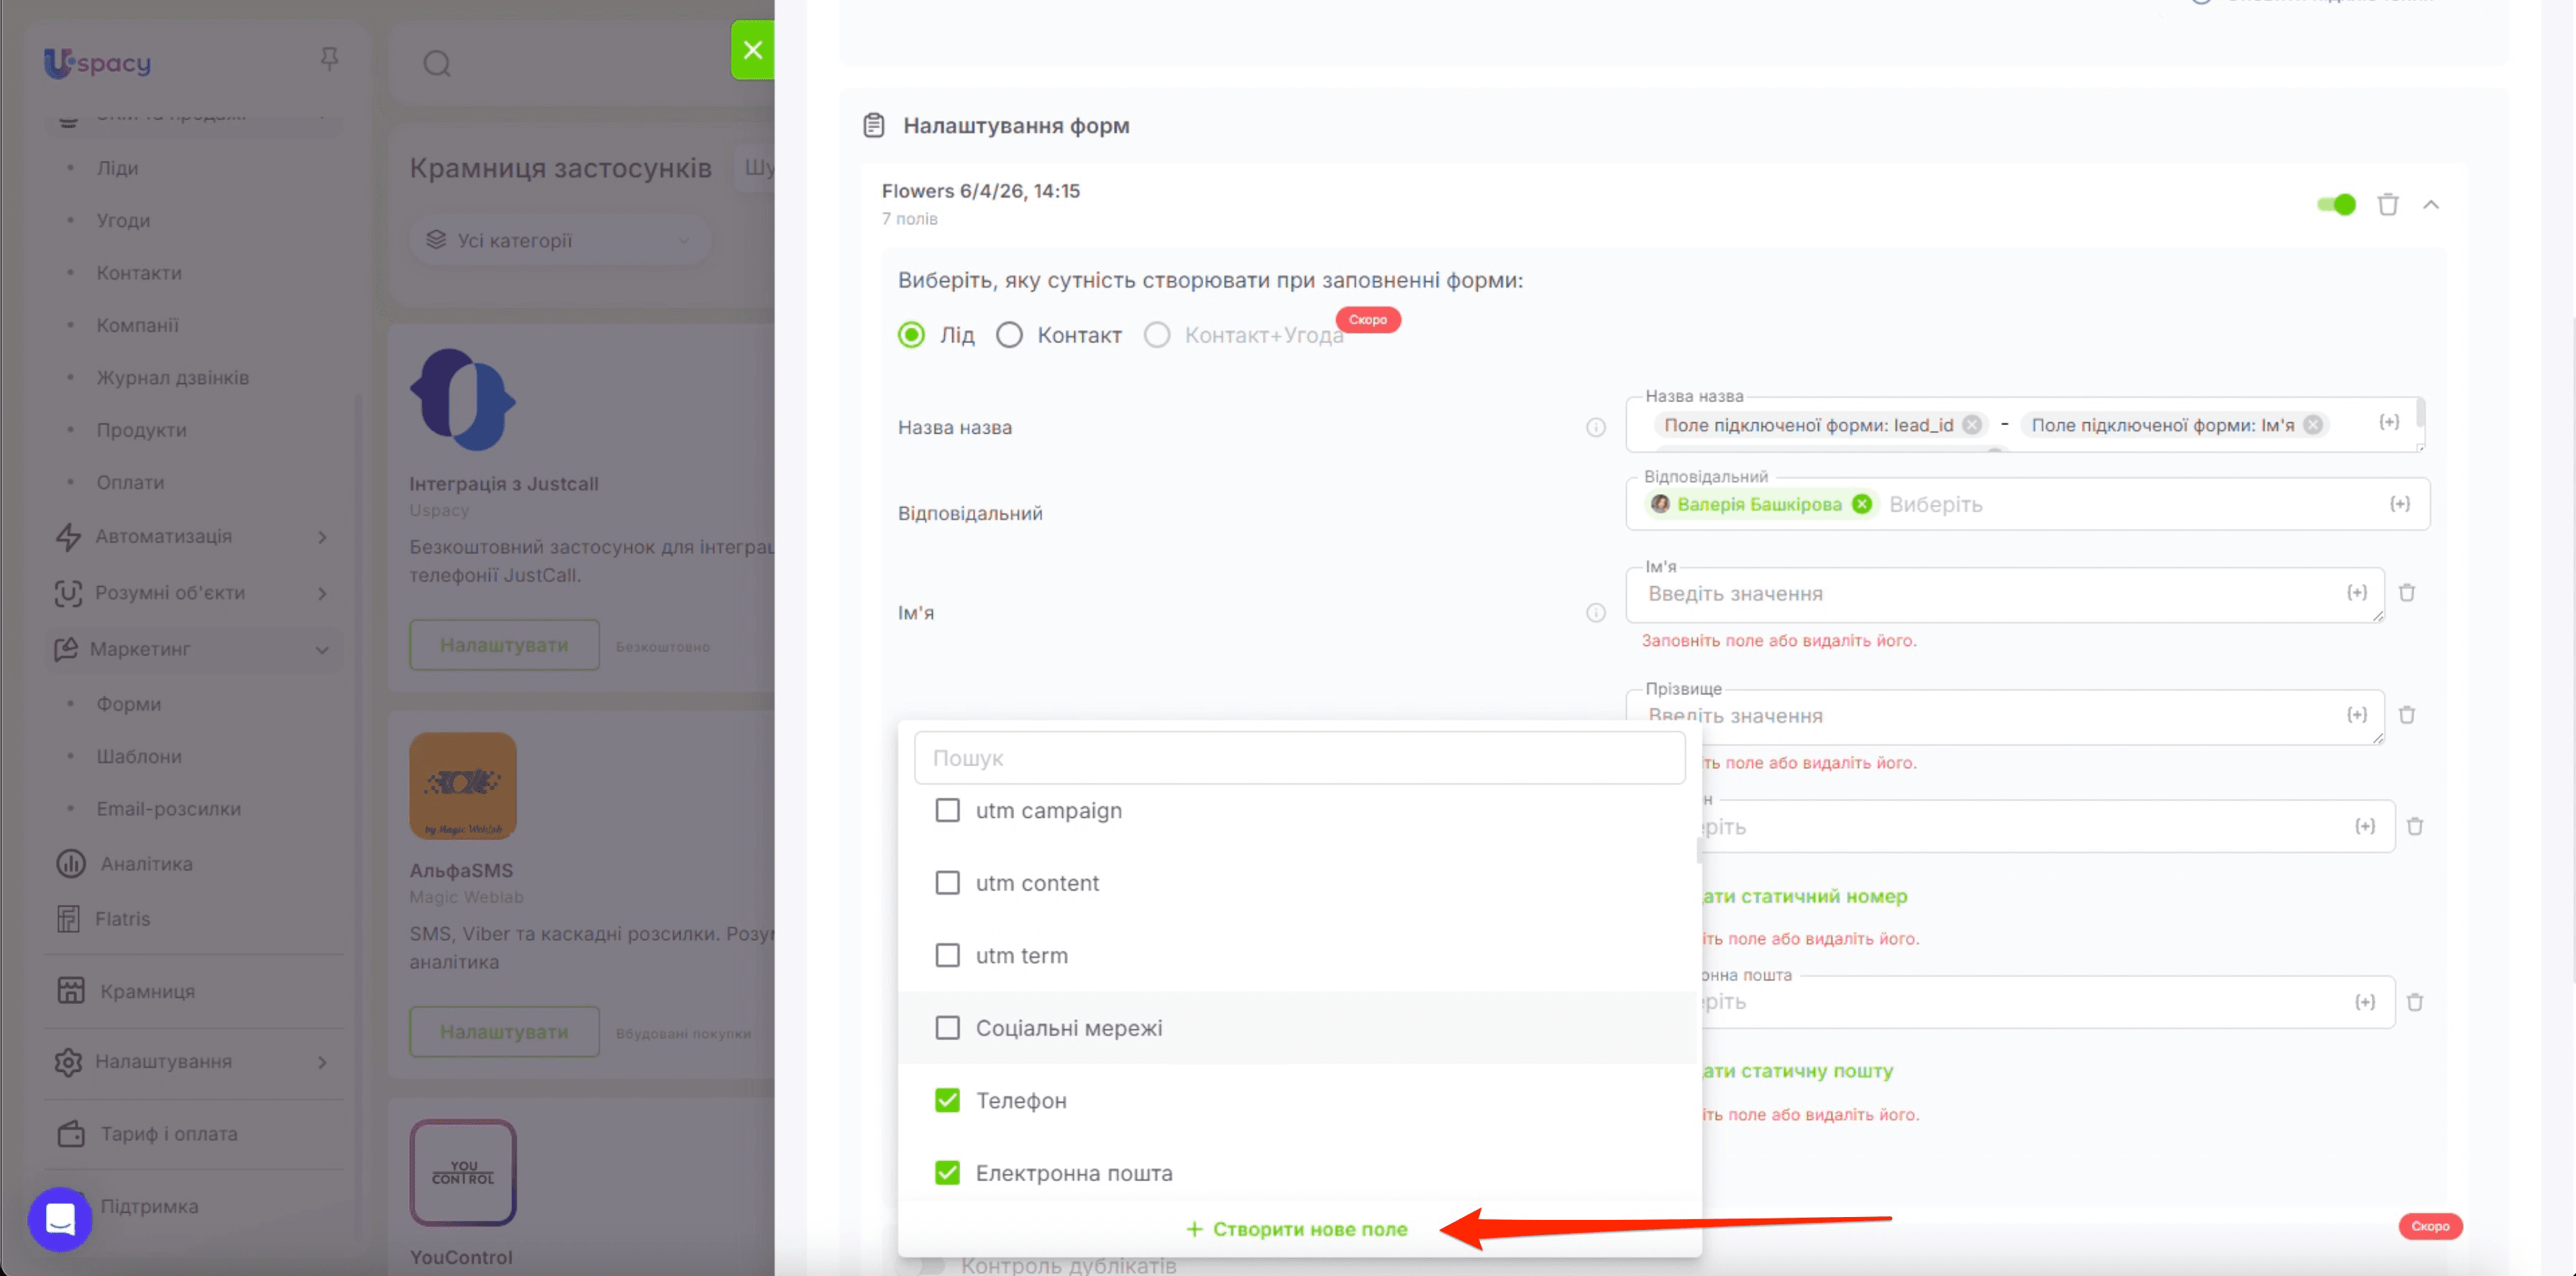Insert variable into Прізвище field
Viewport: 2576px width, 1276px height.
(x=2357, y=715)
